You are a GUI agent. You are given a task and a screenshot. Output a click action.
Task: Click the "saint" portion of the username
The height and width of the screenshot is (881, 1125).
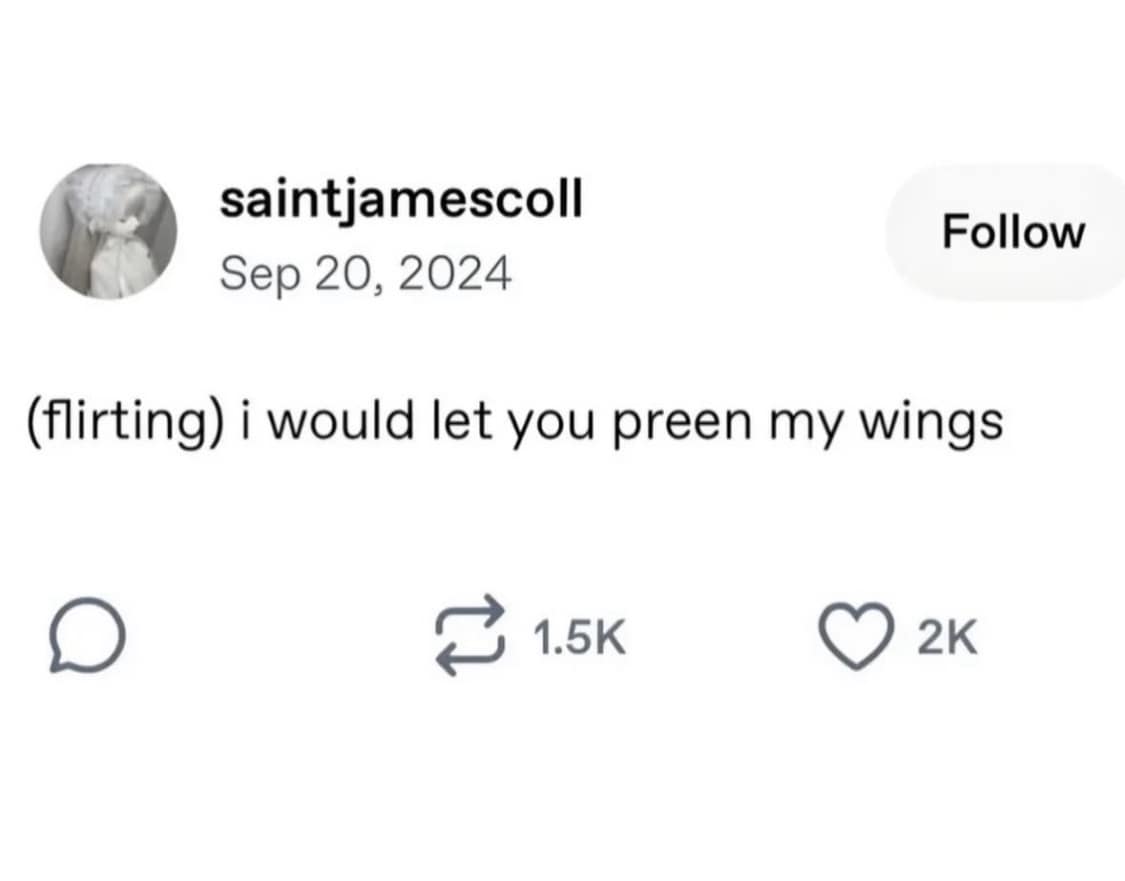click(x=268, y=201)
